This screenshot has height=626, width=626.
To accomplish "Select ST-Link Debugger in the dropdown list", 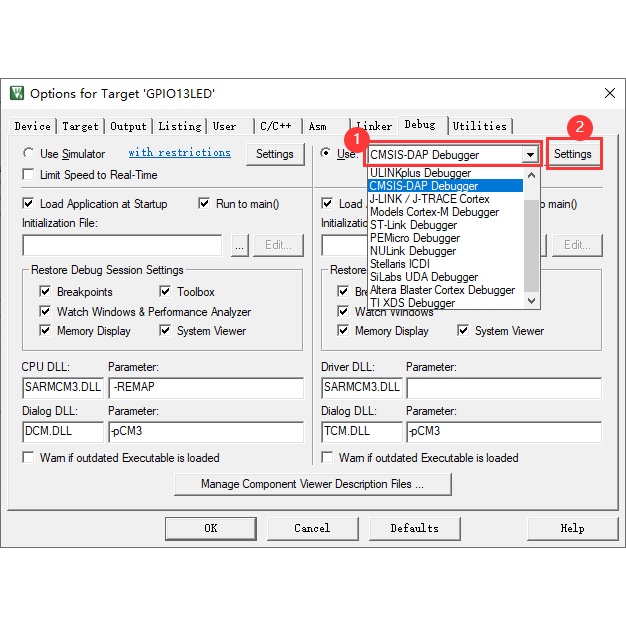I will [413, 225].
